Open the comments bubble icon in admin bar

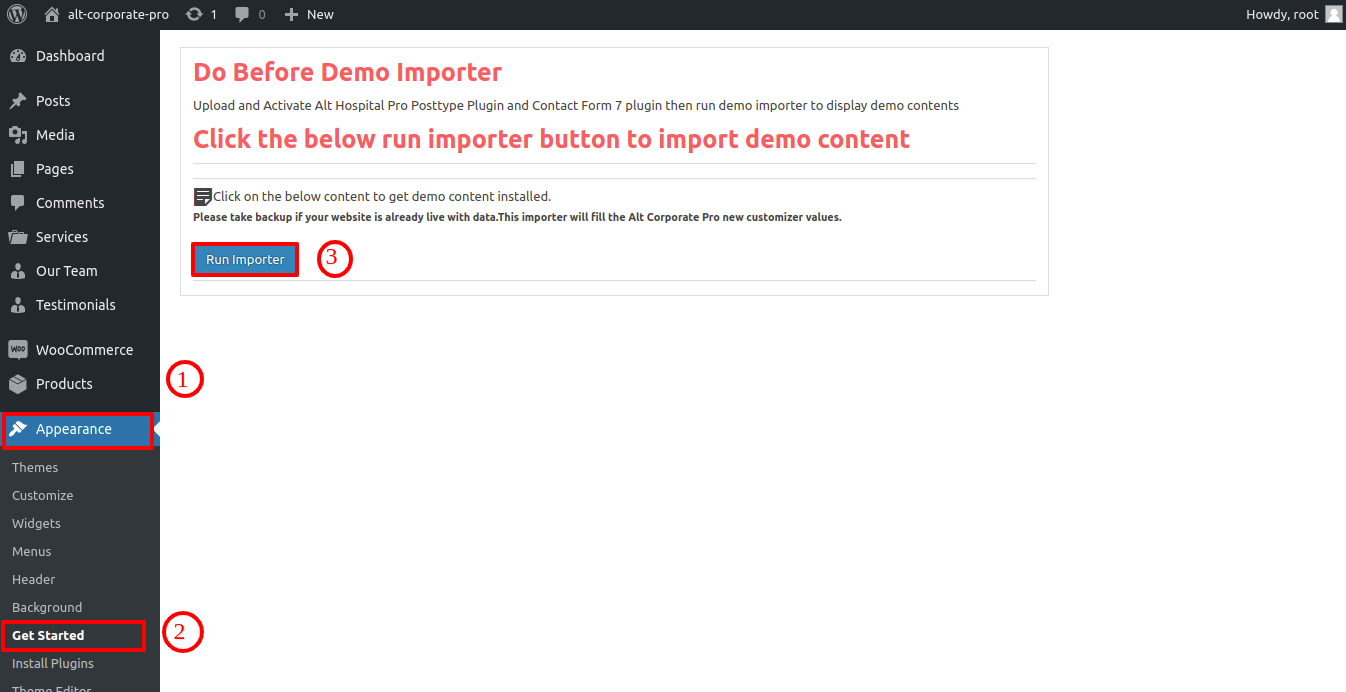[242, 15]
